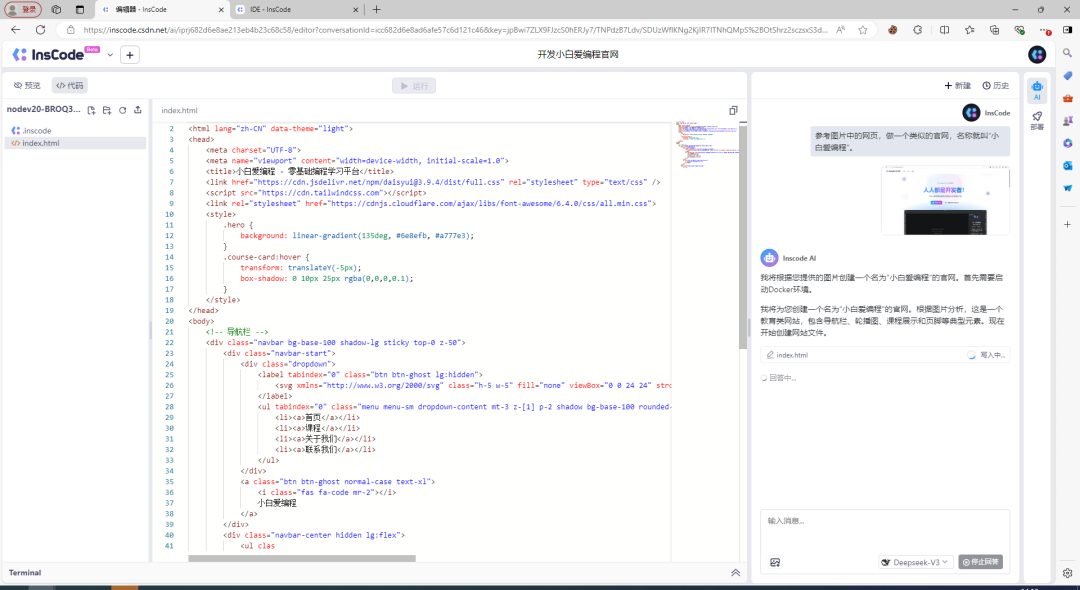Open the Edge sidebar Outlook icon
1080x590 pixels.
coord(1068,166)
